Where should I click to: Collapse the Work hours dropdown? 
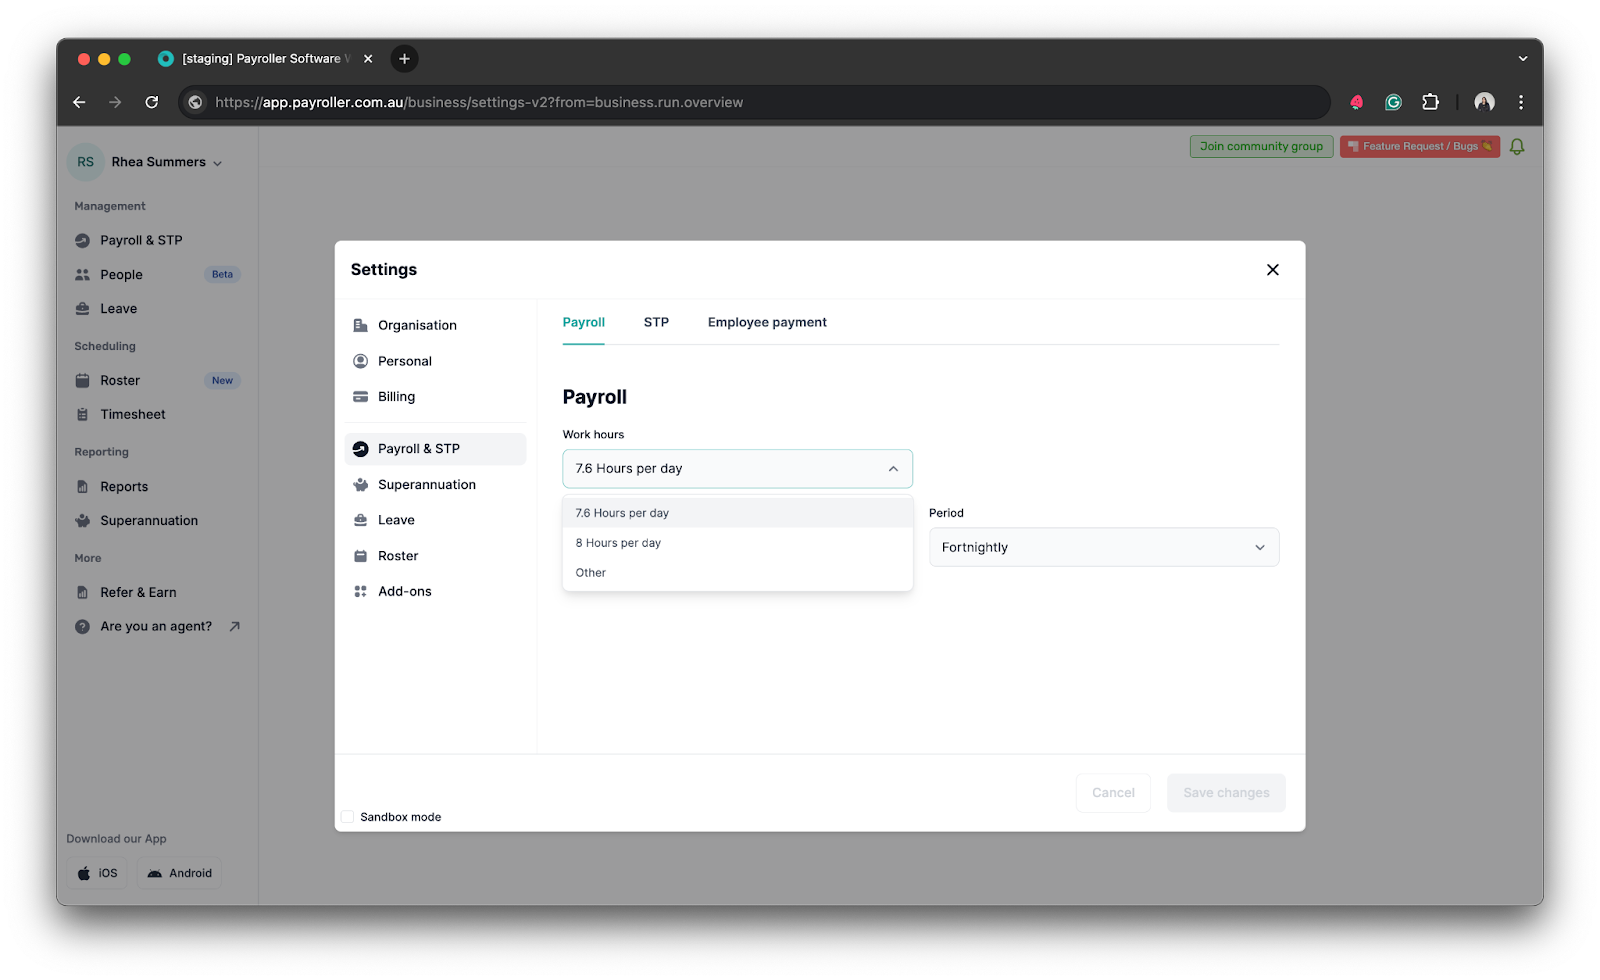(x=893, y=469)
